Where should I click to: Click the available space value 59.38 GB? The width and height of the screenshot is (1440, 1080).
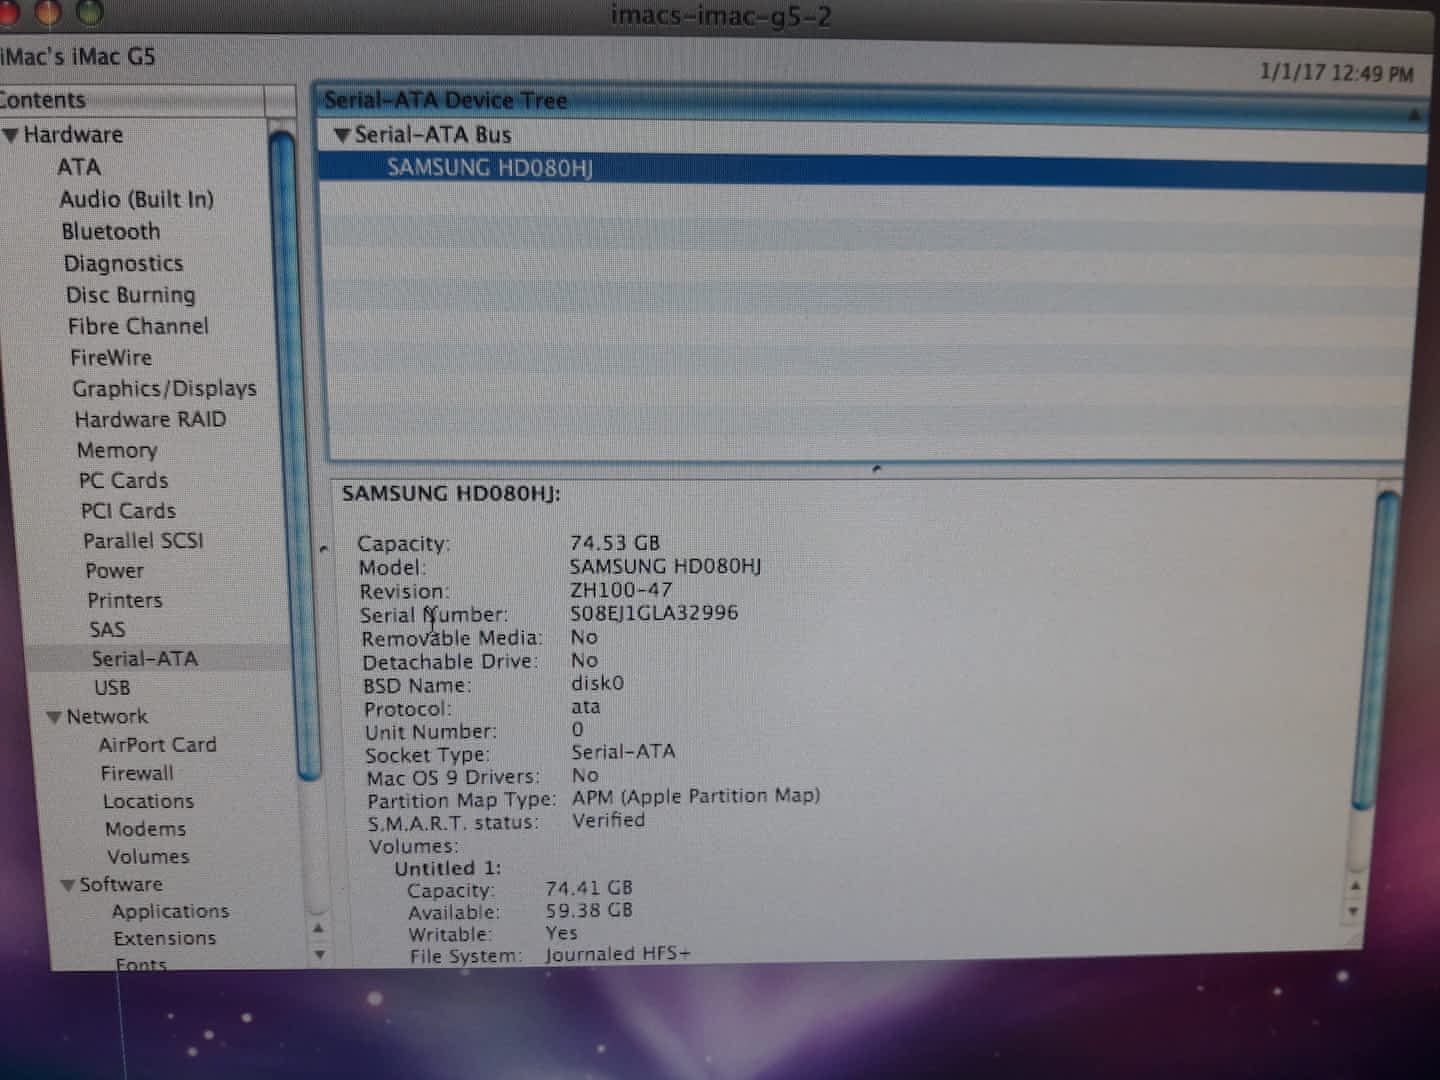pos(589,910)
